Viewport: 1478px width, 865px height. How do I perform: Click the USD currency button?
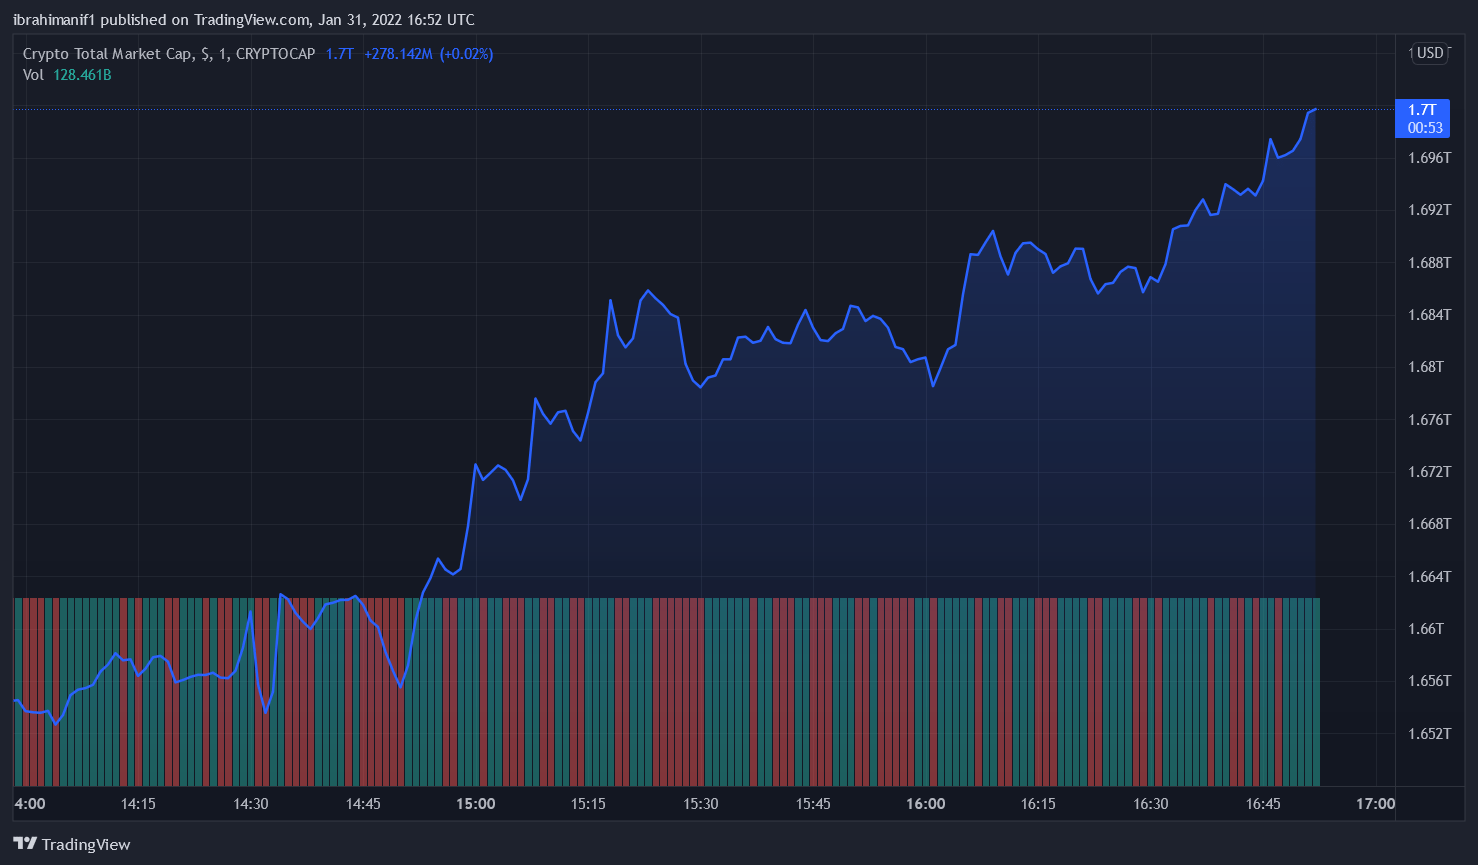point(1430,53)
